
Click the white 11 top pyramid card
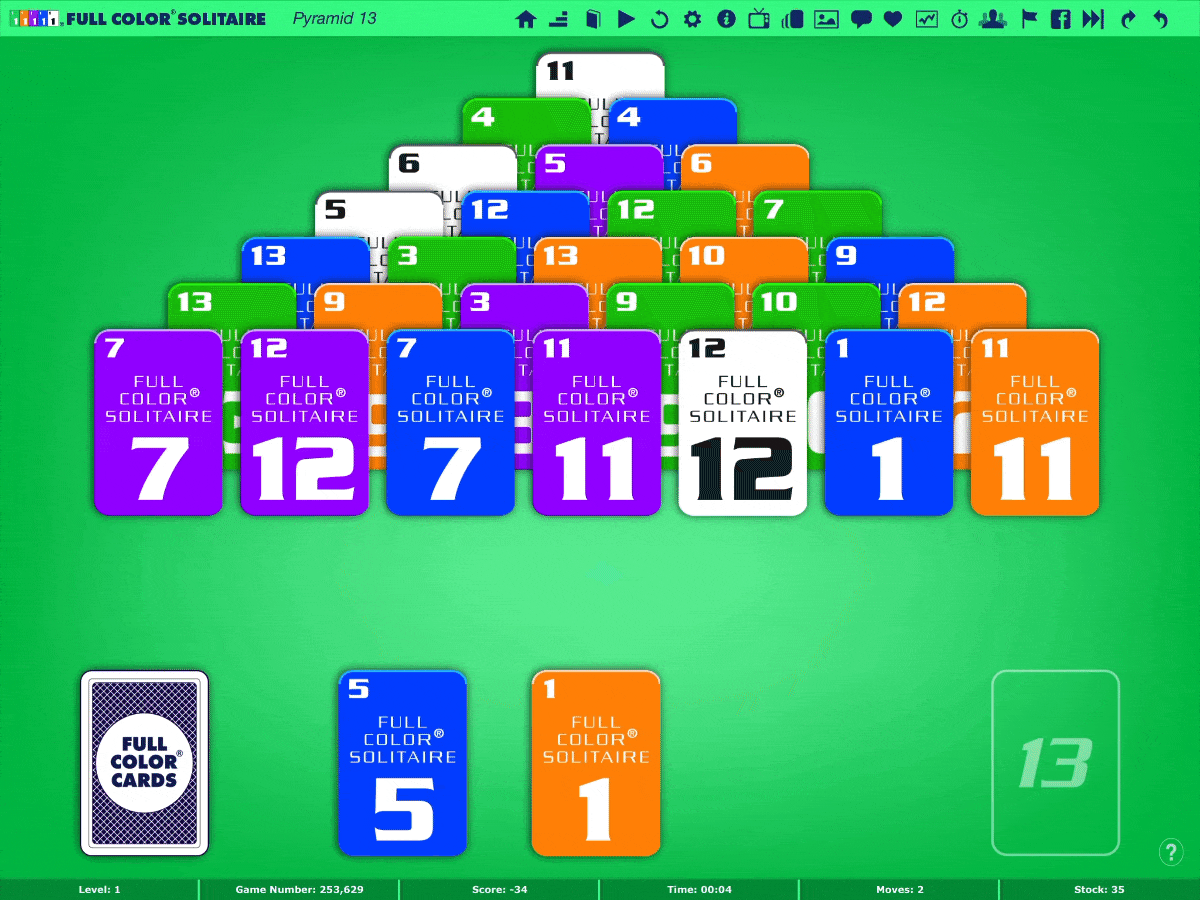[600, 74]
